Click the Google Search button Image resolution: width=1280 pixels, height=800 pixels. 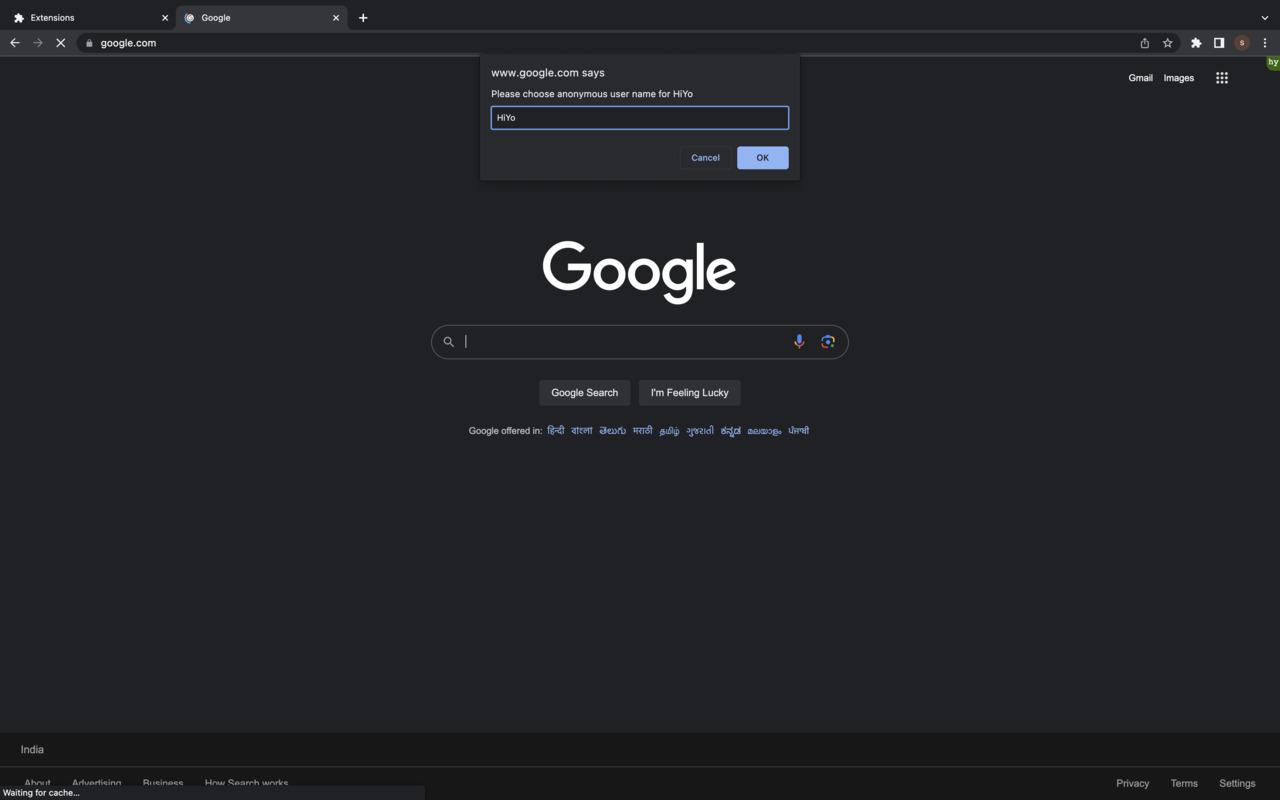pyautogui.click(x=584, y=393)
